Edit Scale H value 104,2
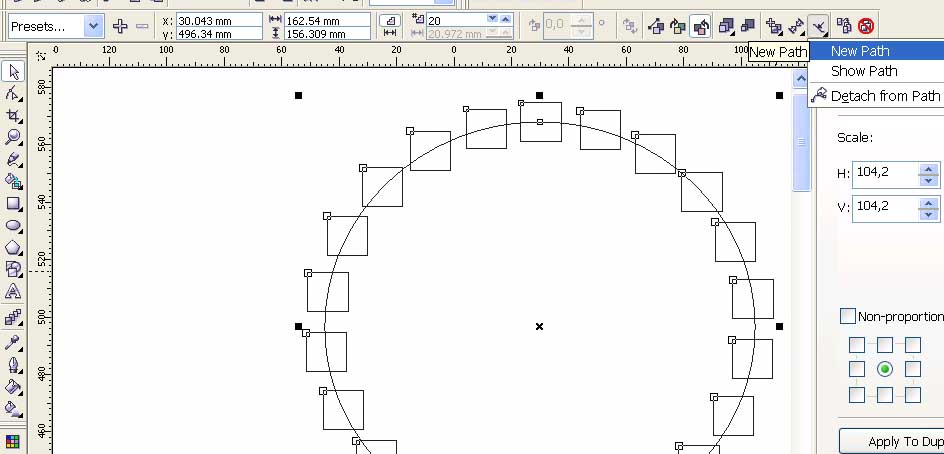Image resolution: width=944 pixels, height=454 pixels. (884, 173)
